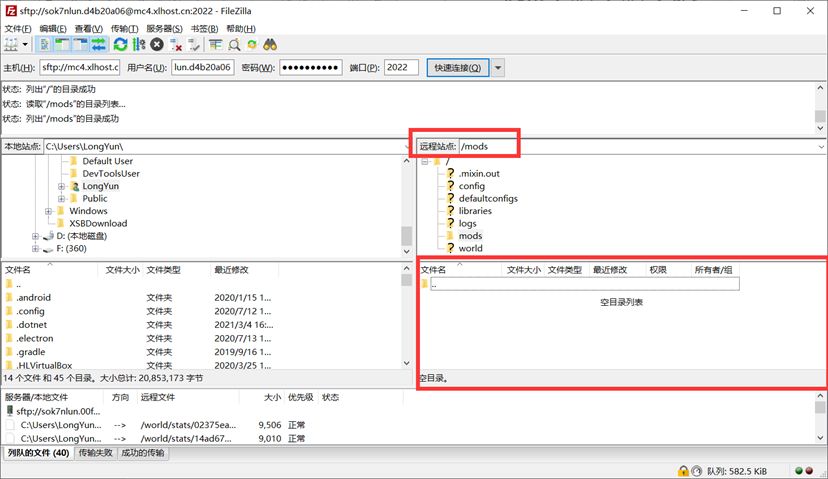Select the mods folder in remote tree
Viewport: 828px width, 479px height.
tap(470, 236)
